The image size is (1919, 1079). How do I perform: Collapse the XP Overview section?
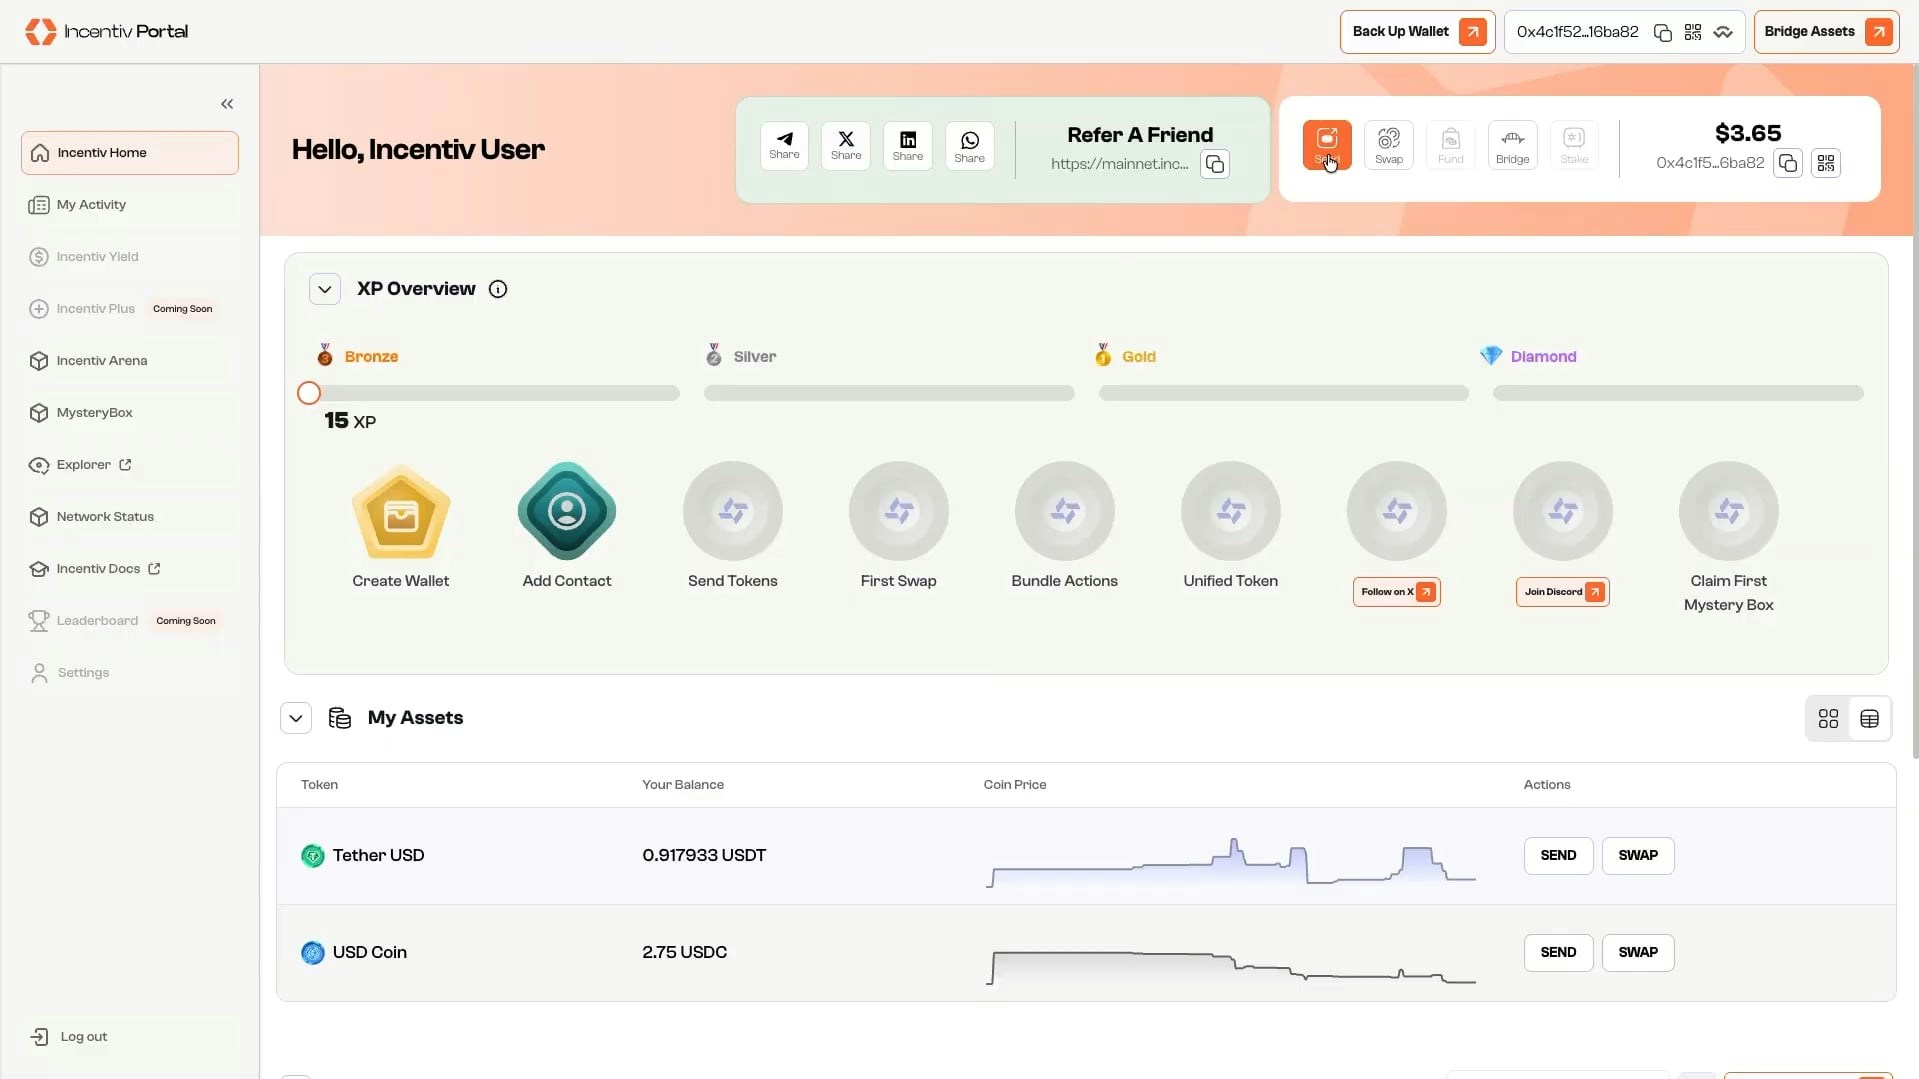pos(325,289)
